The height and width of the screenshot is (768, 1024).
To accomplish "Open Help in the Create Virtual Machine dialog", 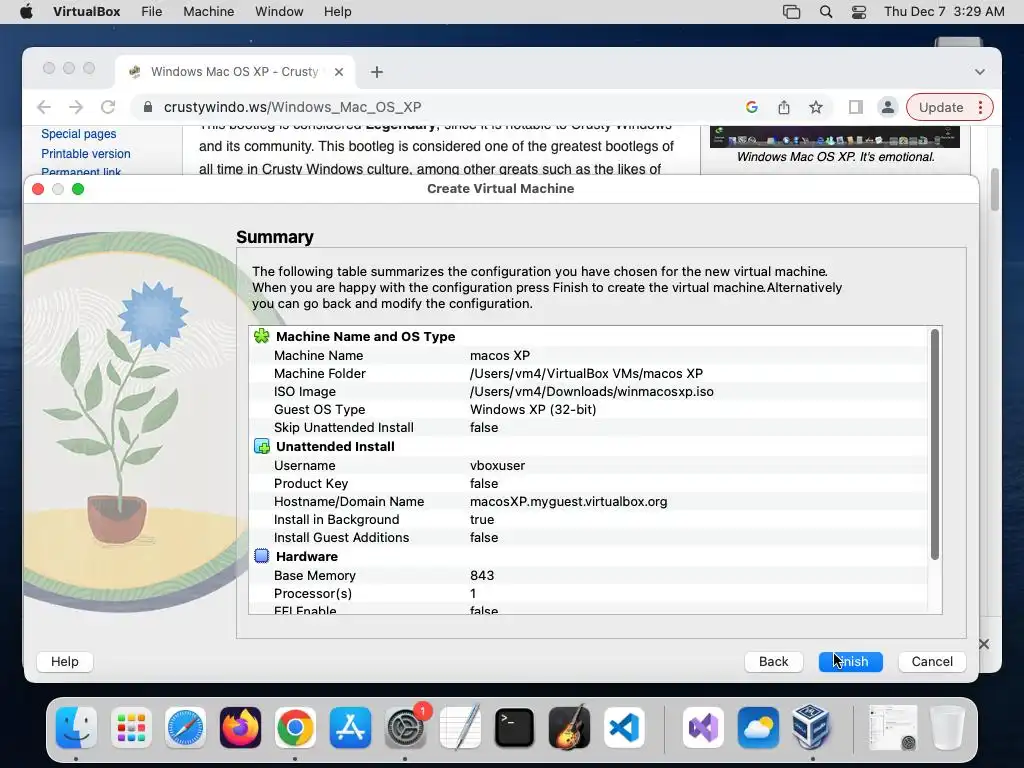I will [65, 662].
